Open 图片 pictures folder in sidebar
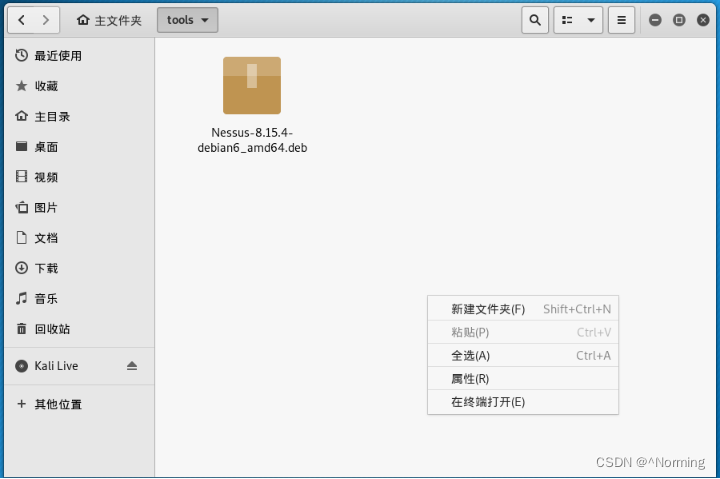This screenshot has height=479, width=720. click(79, 208)
